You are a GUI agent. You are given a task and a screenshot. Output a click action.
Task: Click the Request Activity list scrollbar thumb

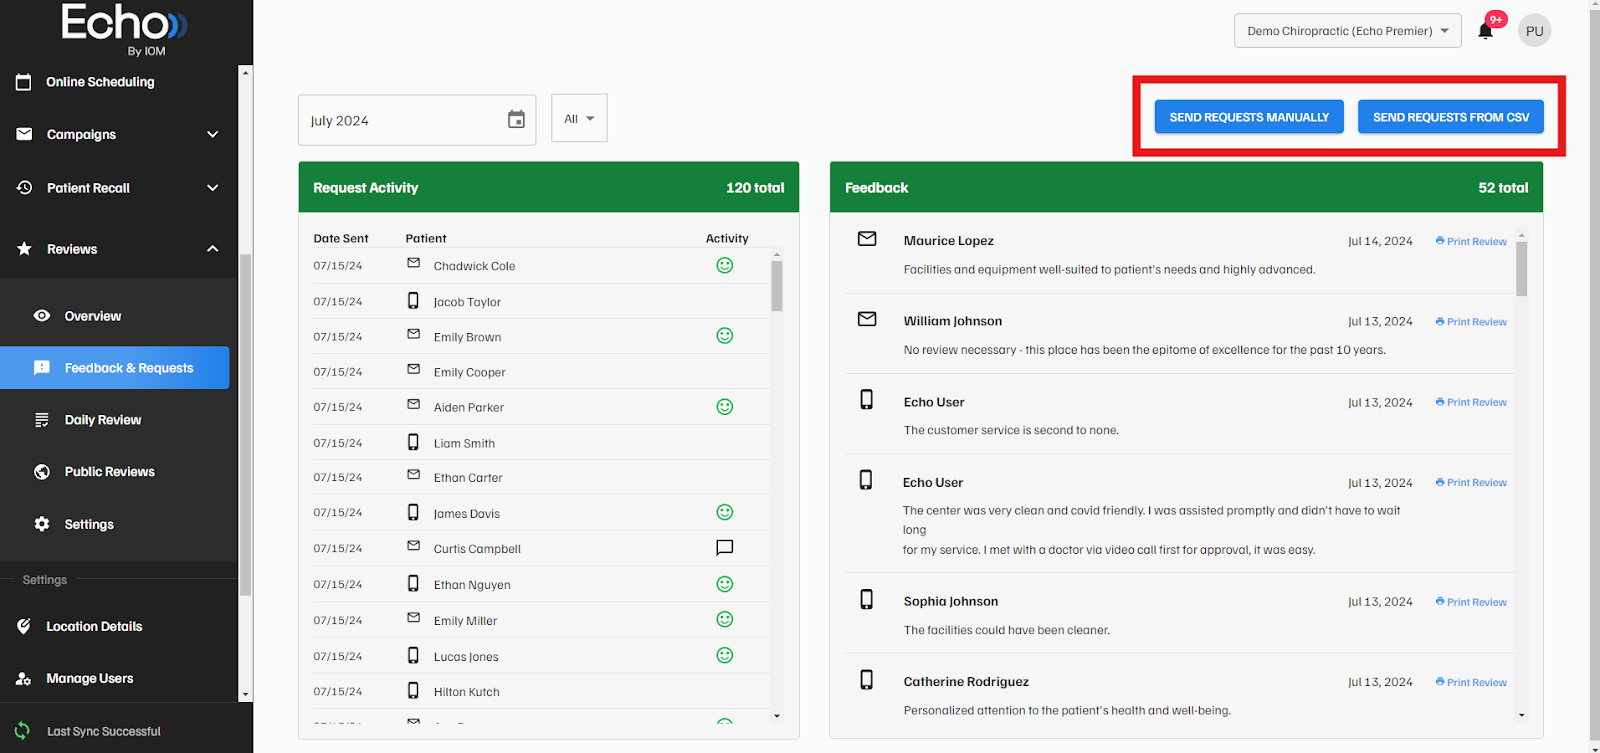pyautogui.click(x=777, y=286)
